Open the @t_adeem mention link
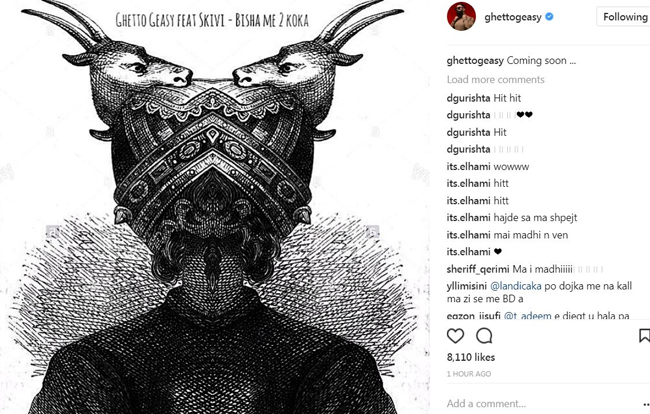650x414 pixels. point(527,316)
